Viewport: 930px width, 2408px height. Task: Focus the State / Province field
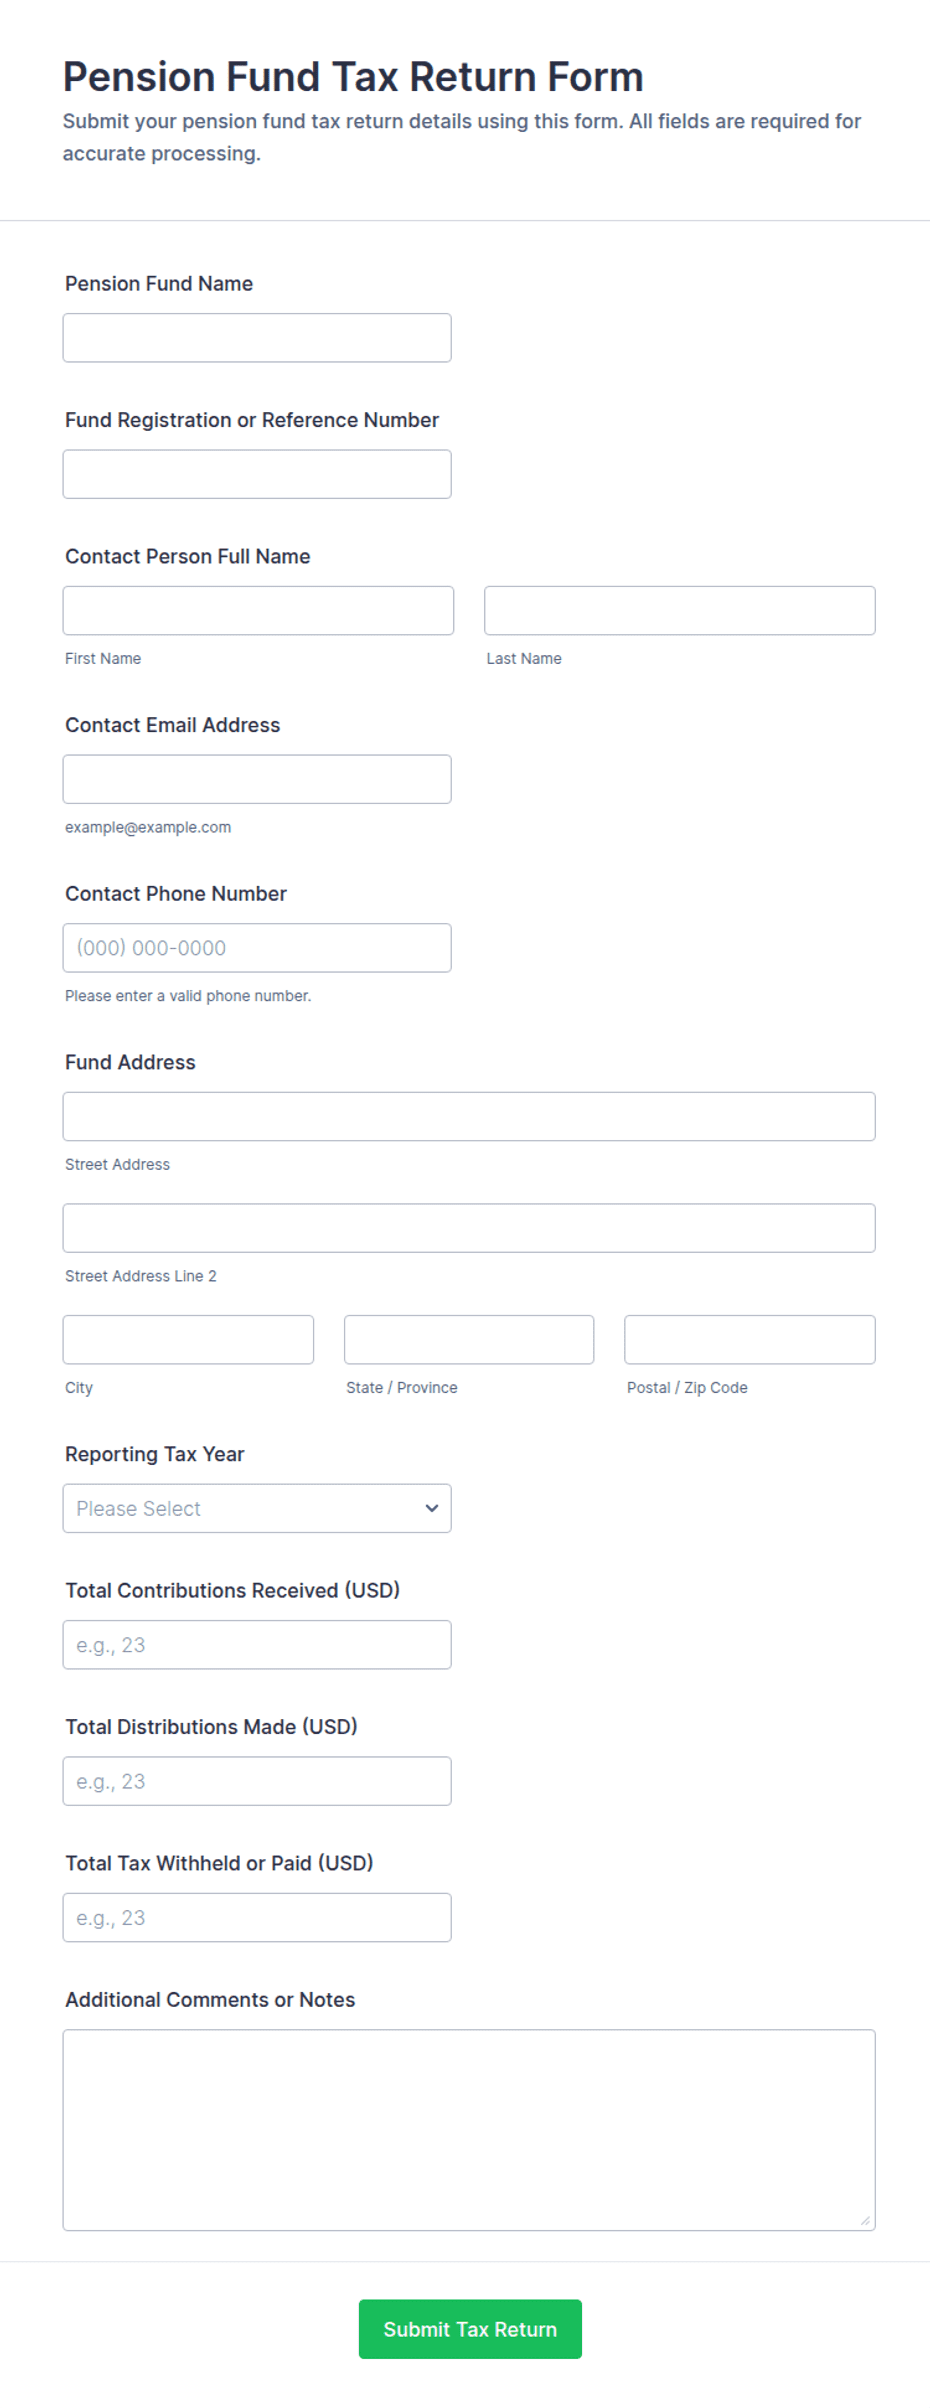[469, 1340]
